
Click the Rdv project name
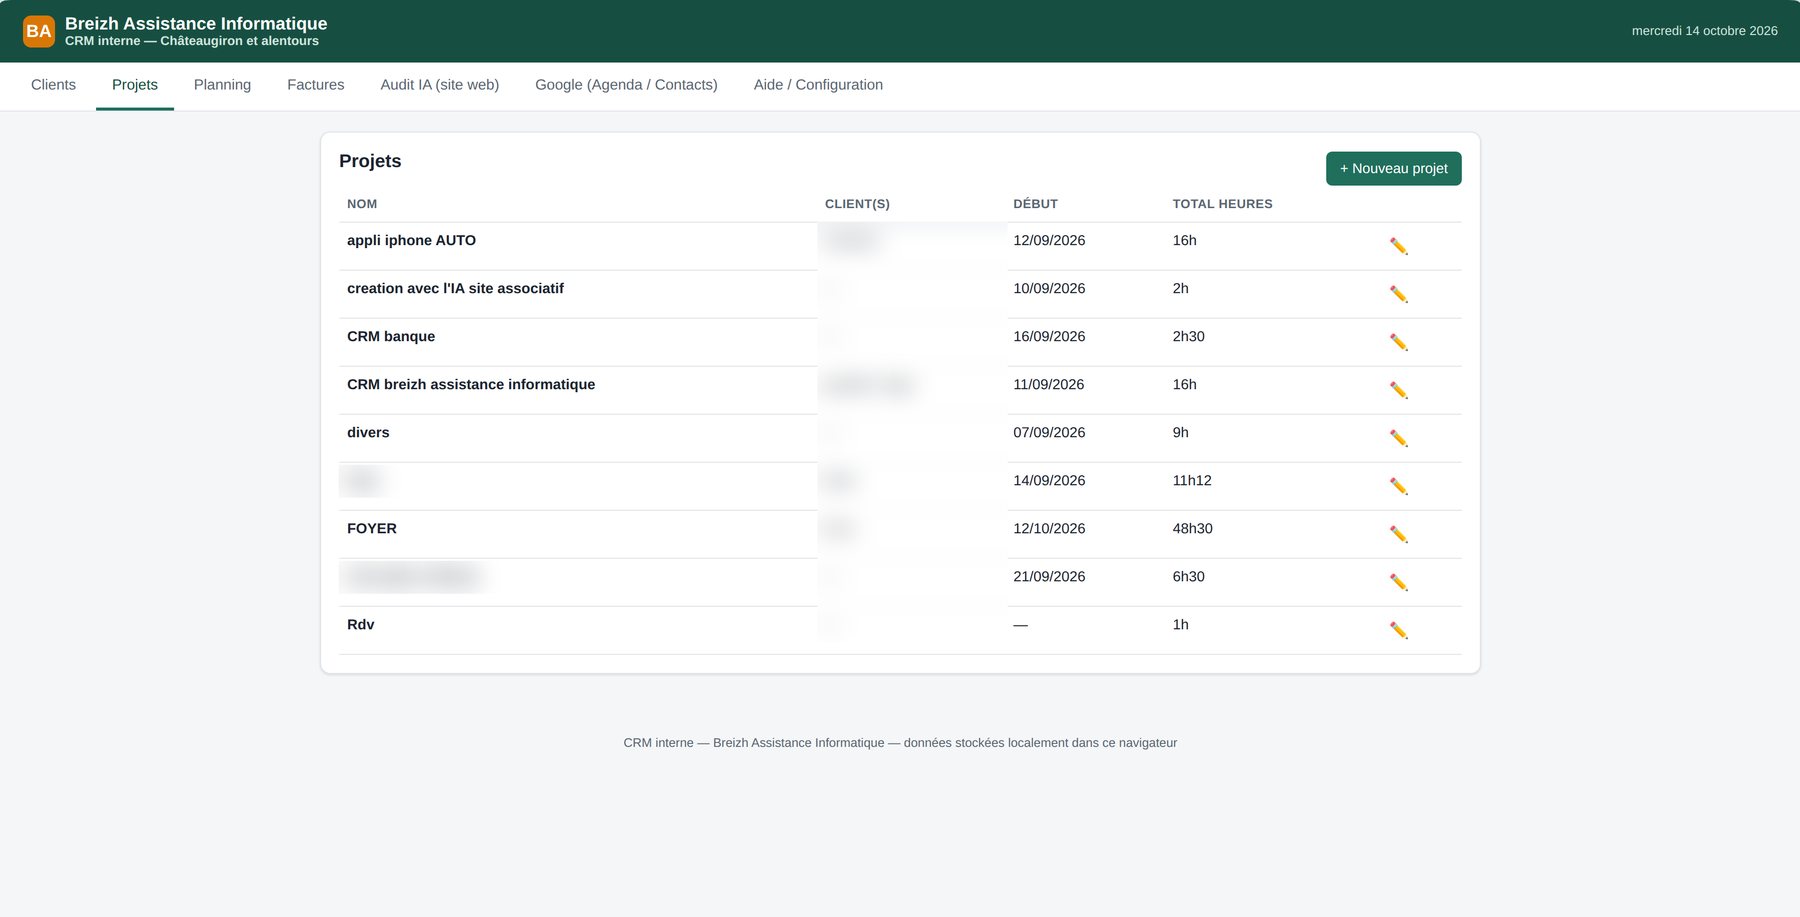(x=360, y=624)
